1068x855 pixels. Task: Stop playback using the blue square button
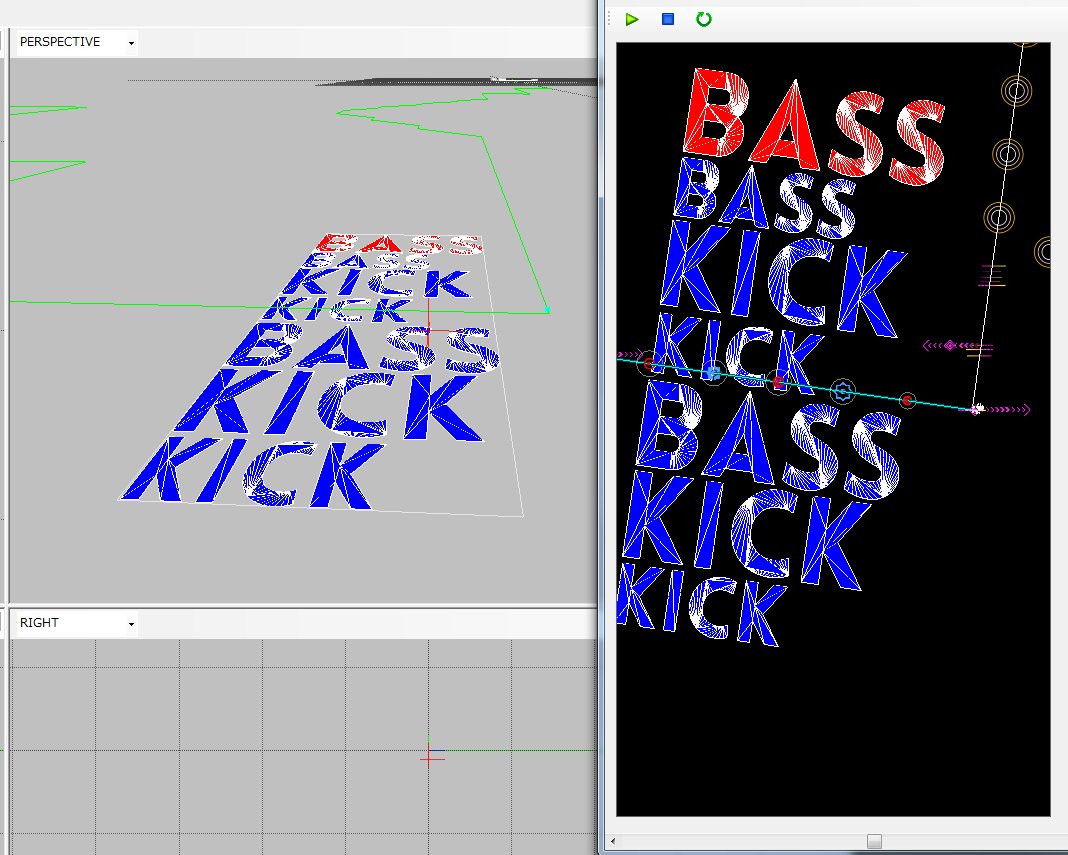[667, 18]
